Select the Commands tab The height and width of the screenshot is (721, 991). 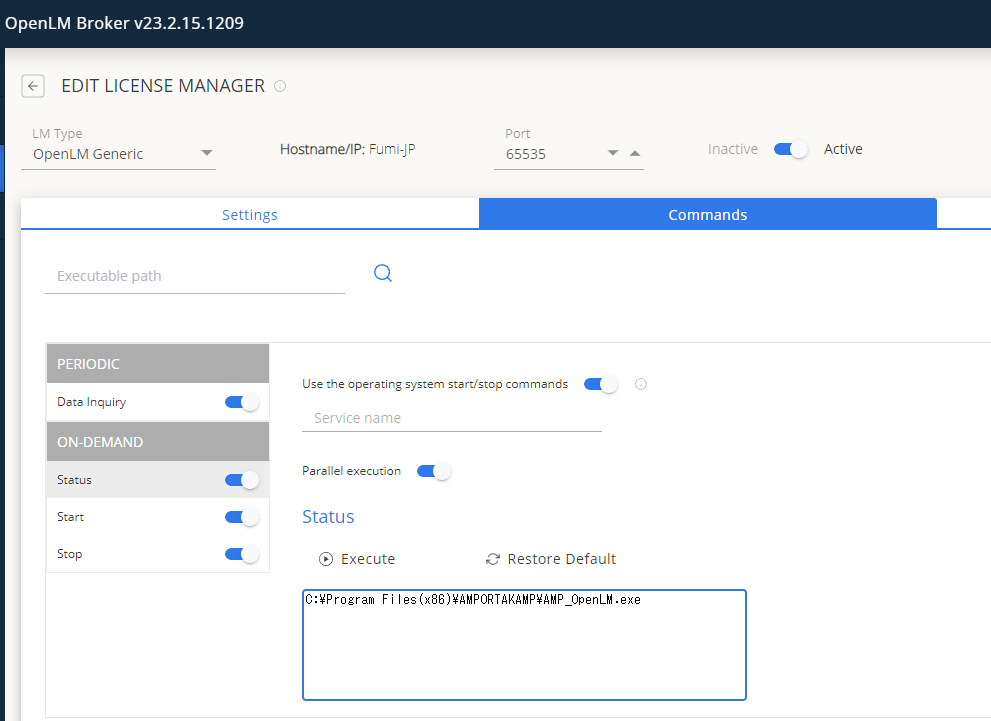click(x=707, y=214)
